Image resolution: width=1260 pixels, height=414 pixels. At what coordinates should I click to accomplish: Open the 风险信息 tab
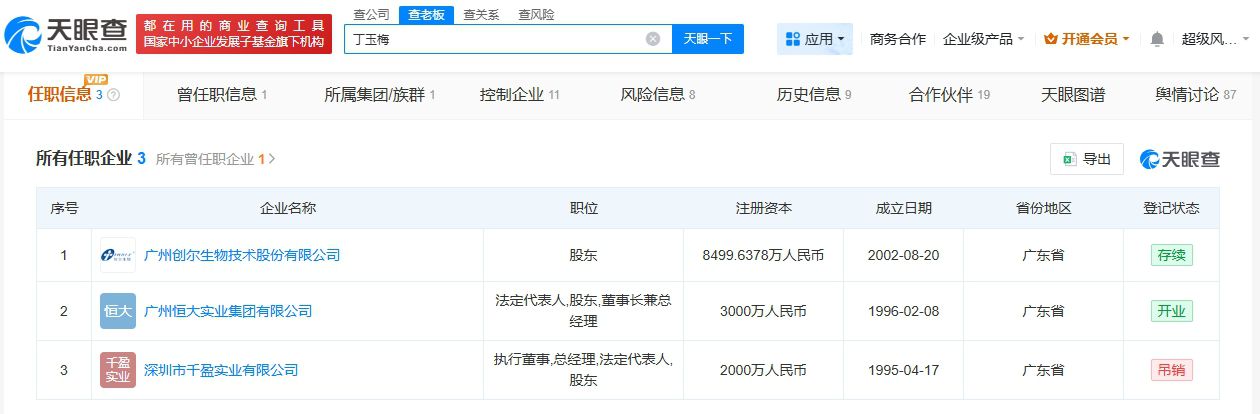658,95
